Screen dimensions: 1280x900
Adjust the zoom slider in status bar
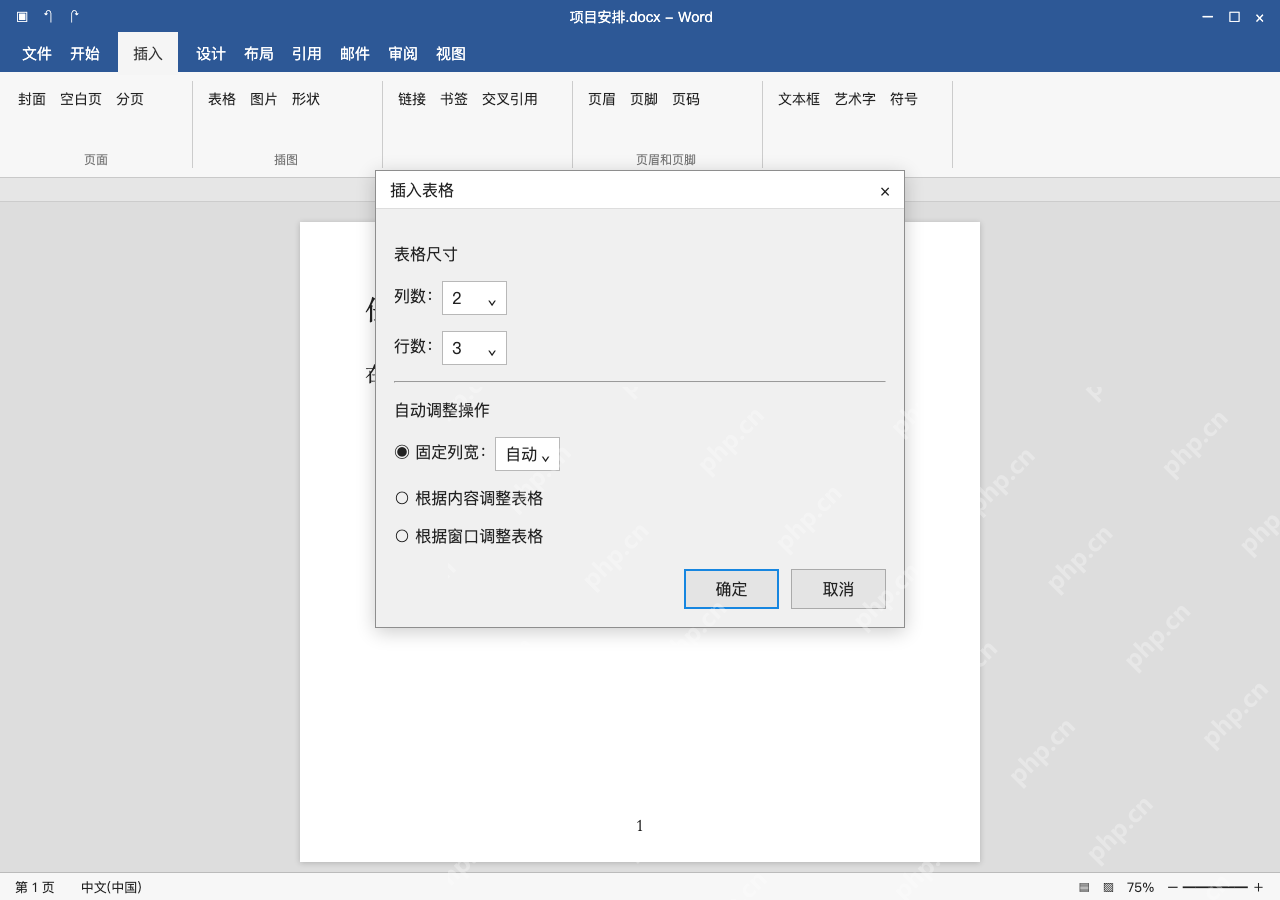tap(1215, 887)
